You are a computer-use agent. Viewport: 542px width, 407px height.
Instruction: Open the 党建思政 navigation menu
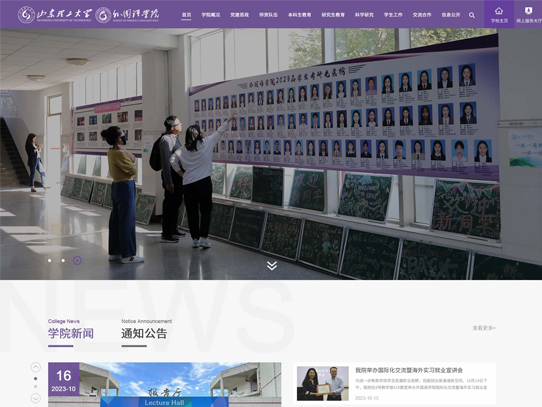[239, 15]
